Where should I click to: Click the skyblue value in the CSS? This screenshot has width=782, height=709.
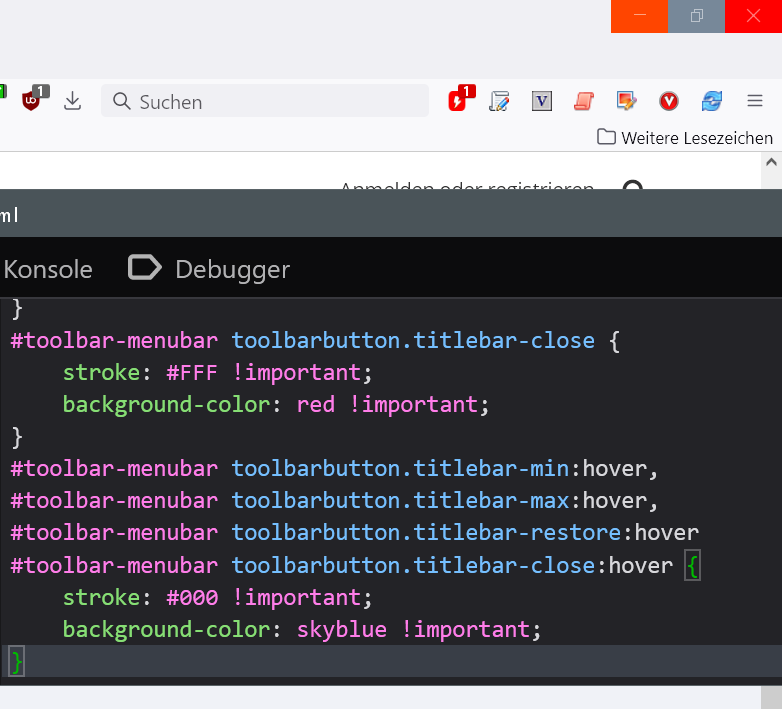pos(343,629)
